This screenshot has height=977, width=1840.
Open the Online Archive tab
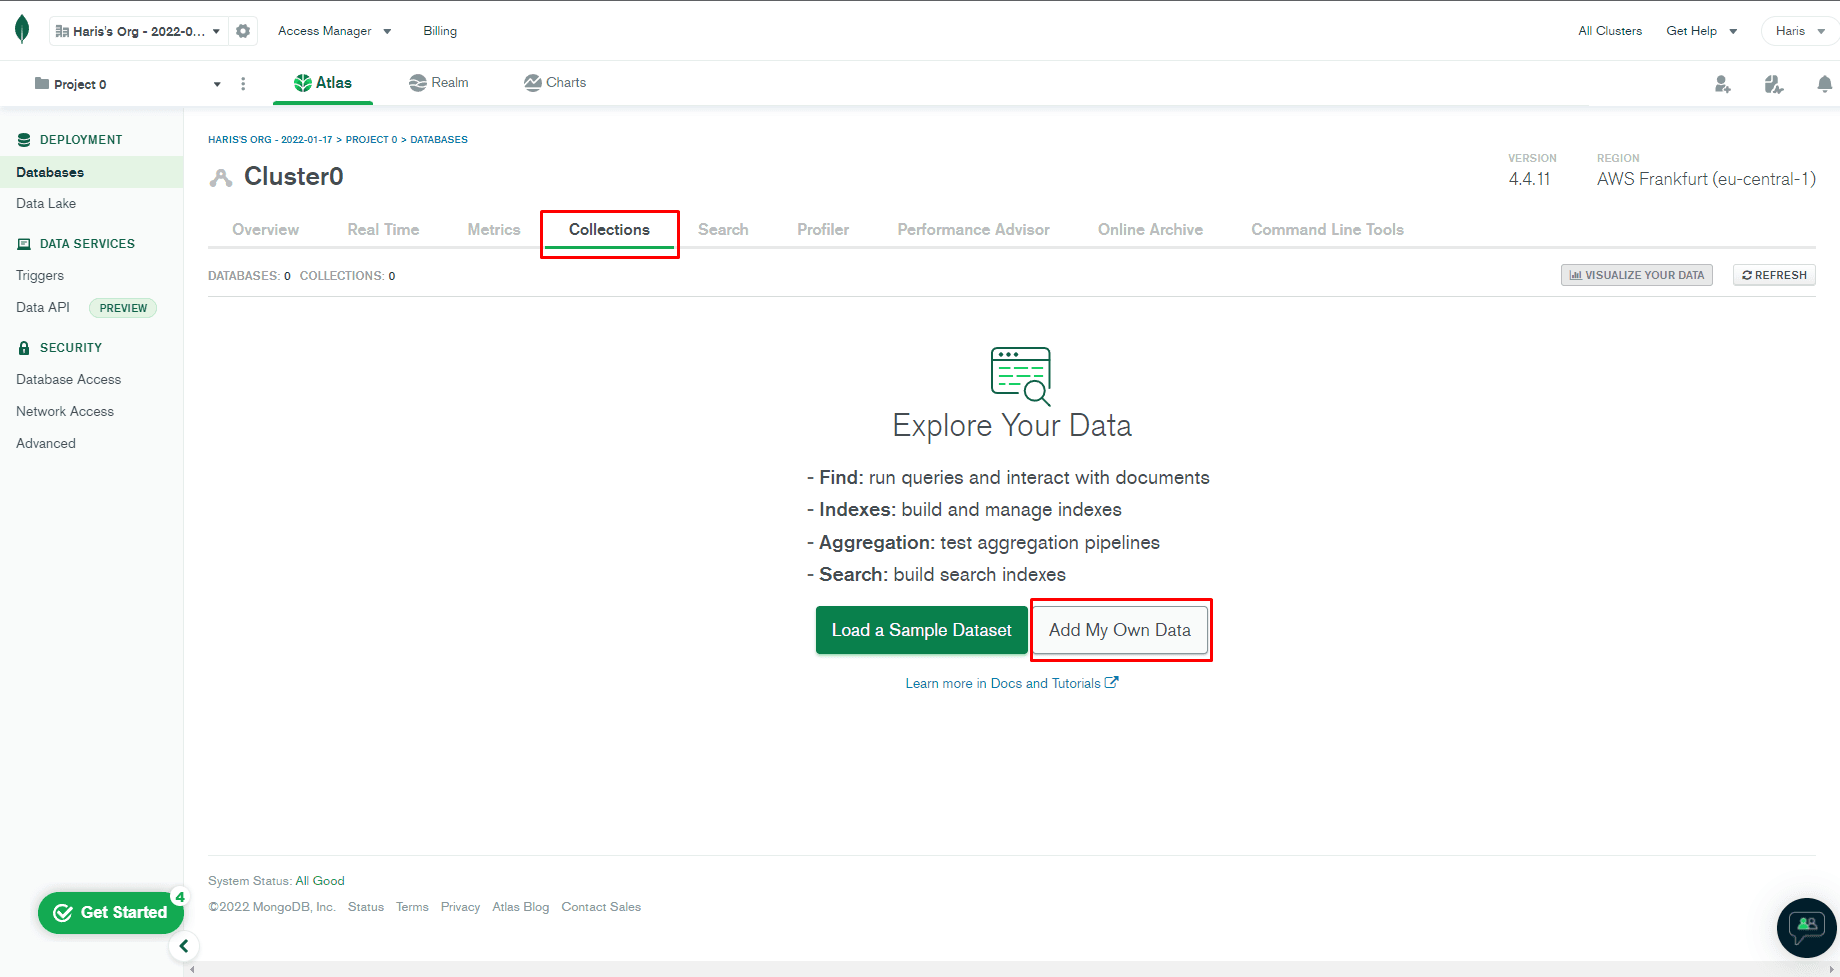[x=1150, y=230]
